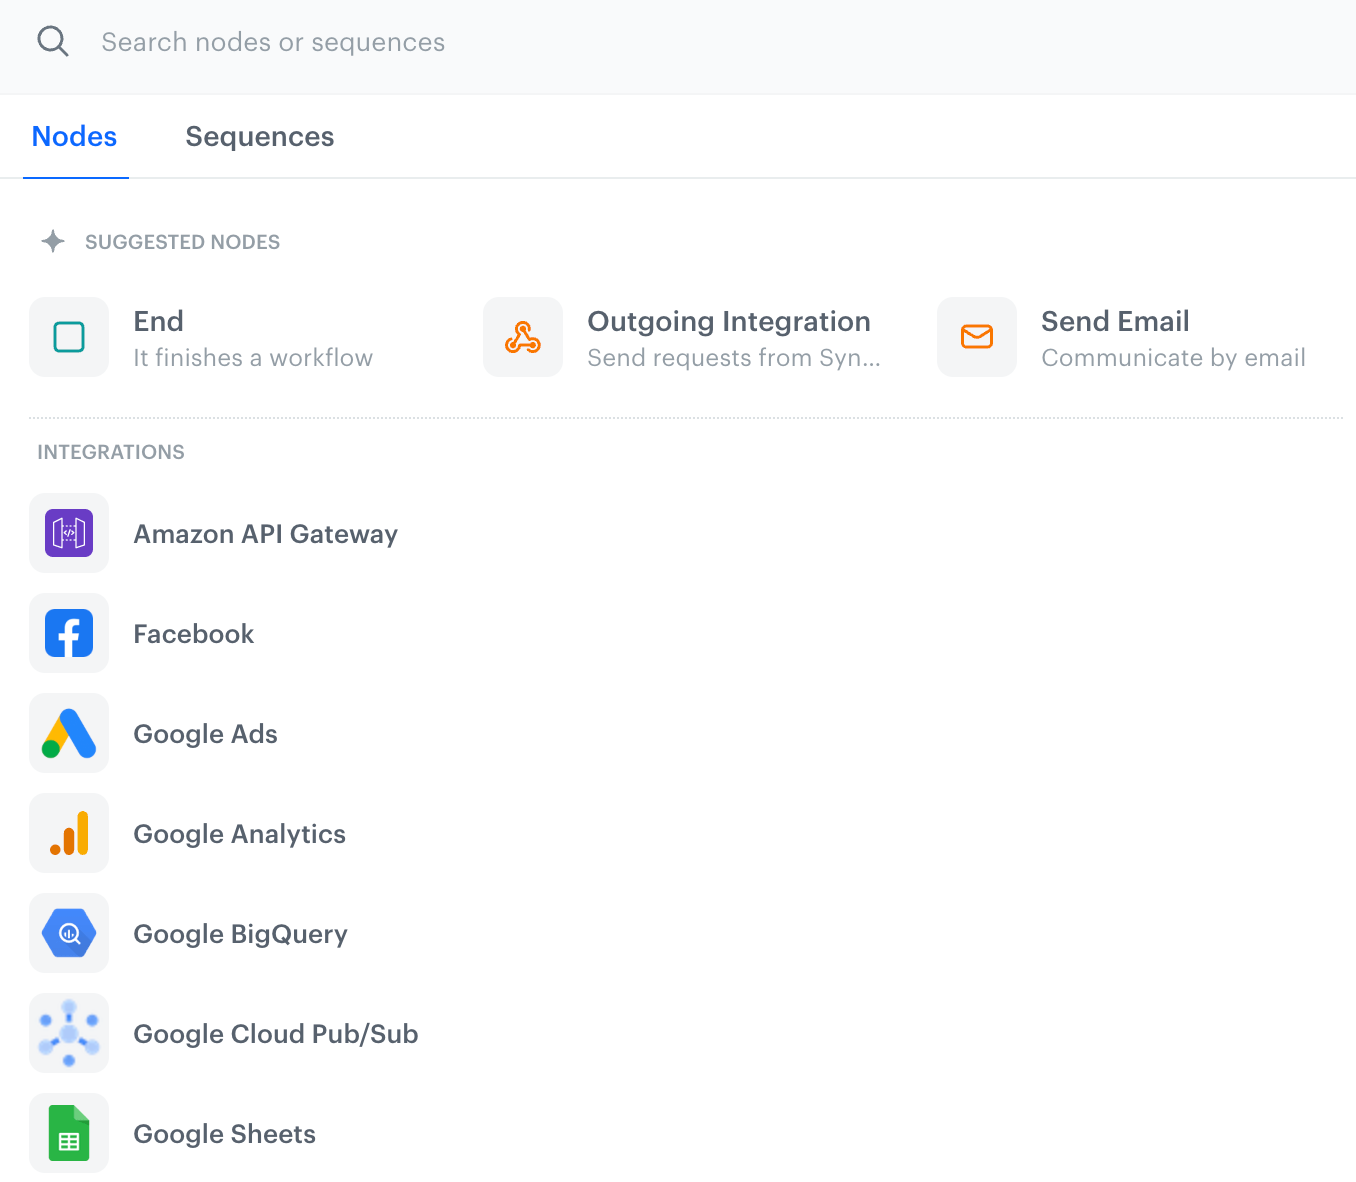Select the End node square icon

click(69, 337)
